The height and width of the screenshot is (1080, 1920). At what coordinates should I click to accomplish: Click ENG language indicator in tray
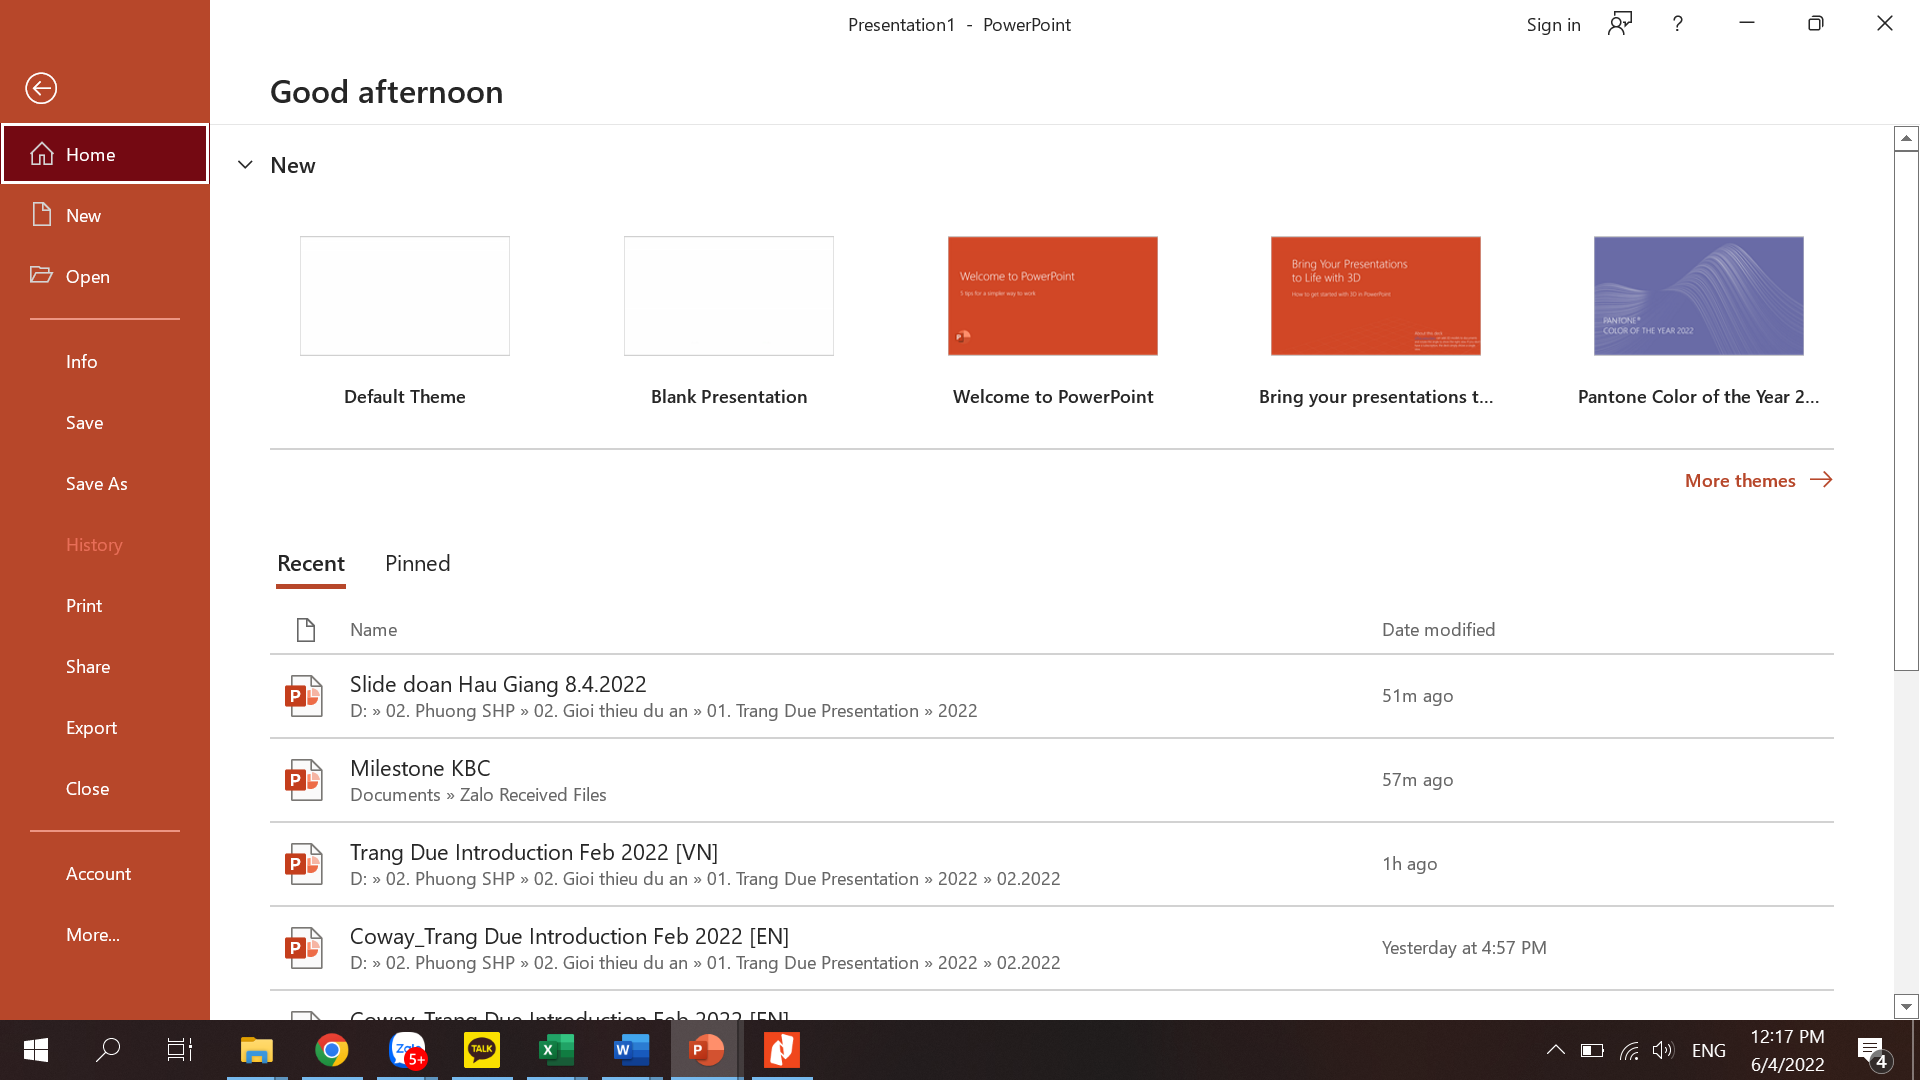(1709, 1050)
